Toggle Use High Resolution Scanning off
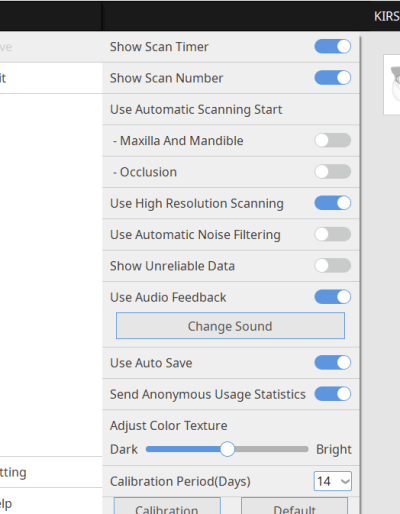400x514 pixels. click(x=332, y=203)
